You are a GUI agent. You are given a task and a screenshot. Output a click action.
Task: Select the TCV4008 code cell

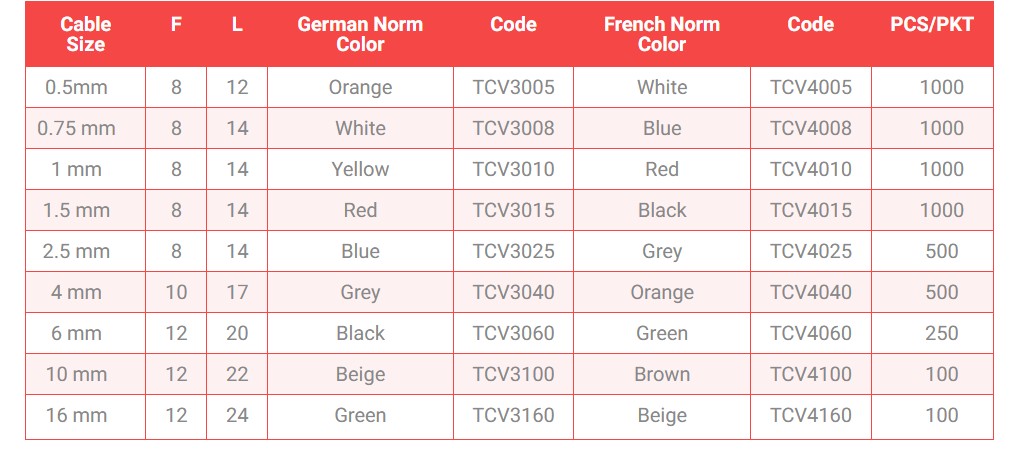coord(811,128)
